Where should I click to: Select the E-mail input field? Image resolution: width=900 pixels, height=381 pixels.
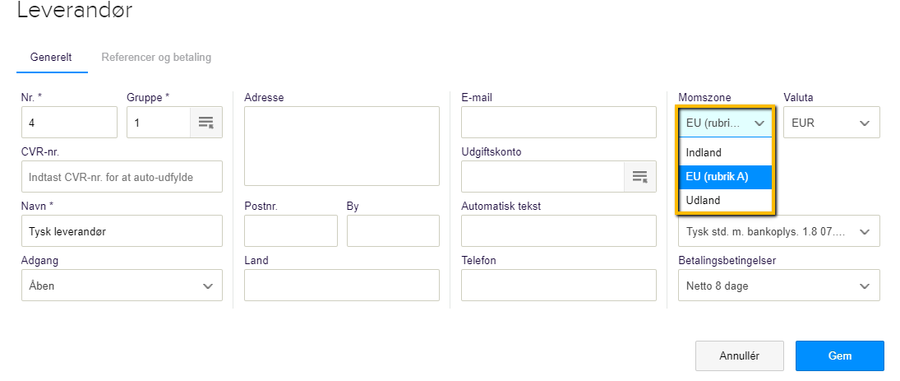[558, 122]
